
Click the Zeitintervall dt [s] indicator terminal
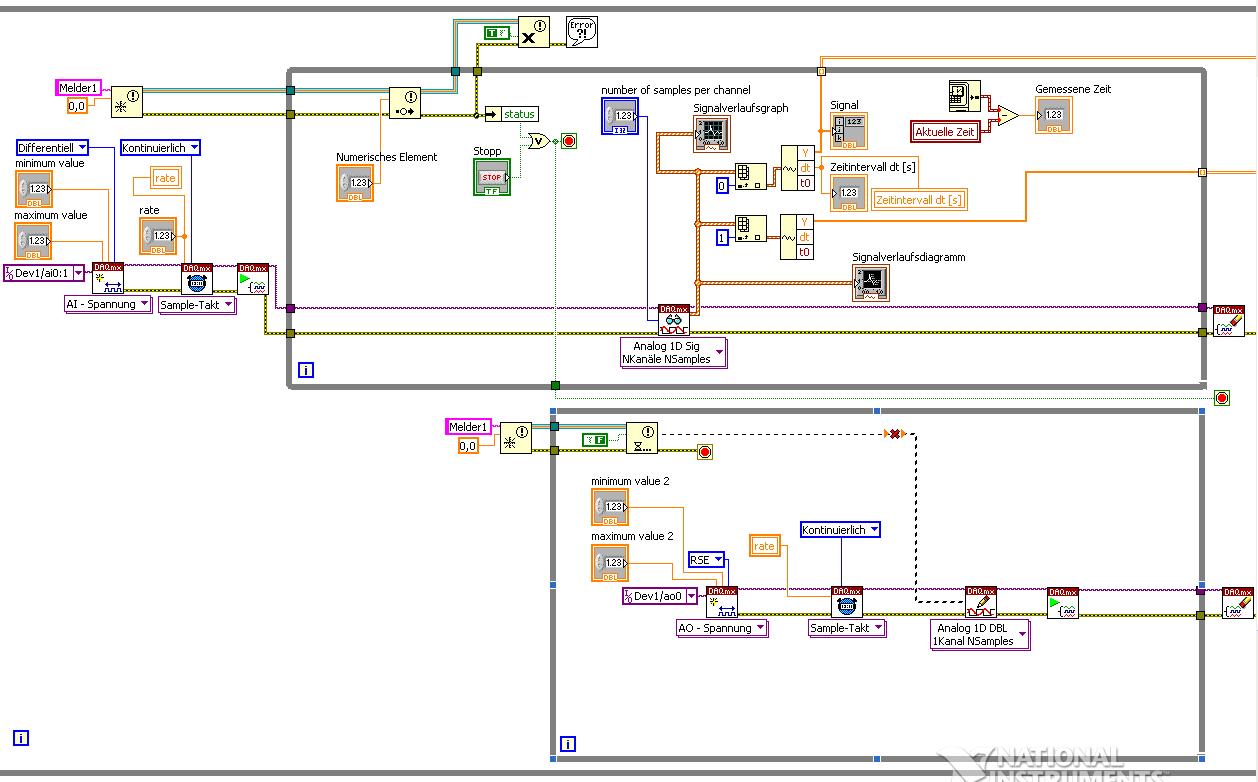[849, 193]
